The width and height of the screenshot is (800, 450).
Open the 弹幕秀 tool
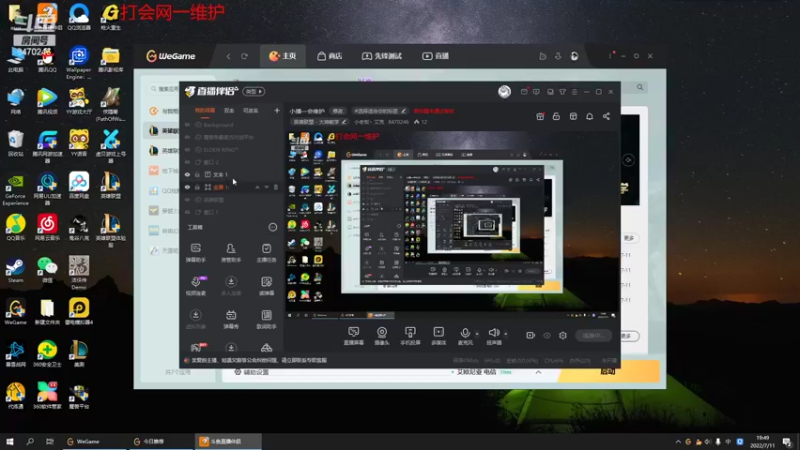pyautogui.click(x=231, y=319)
